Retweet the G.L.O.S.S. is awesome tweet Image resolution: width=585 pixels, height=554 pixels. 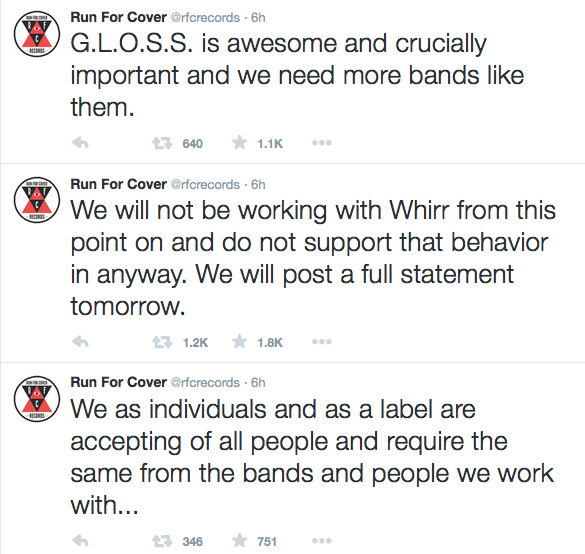(x=162, y=143)
